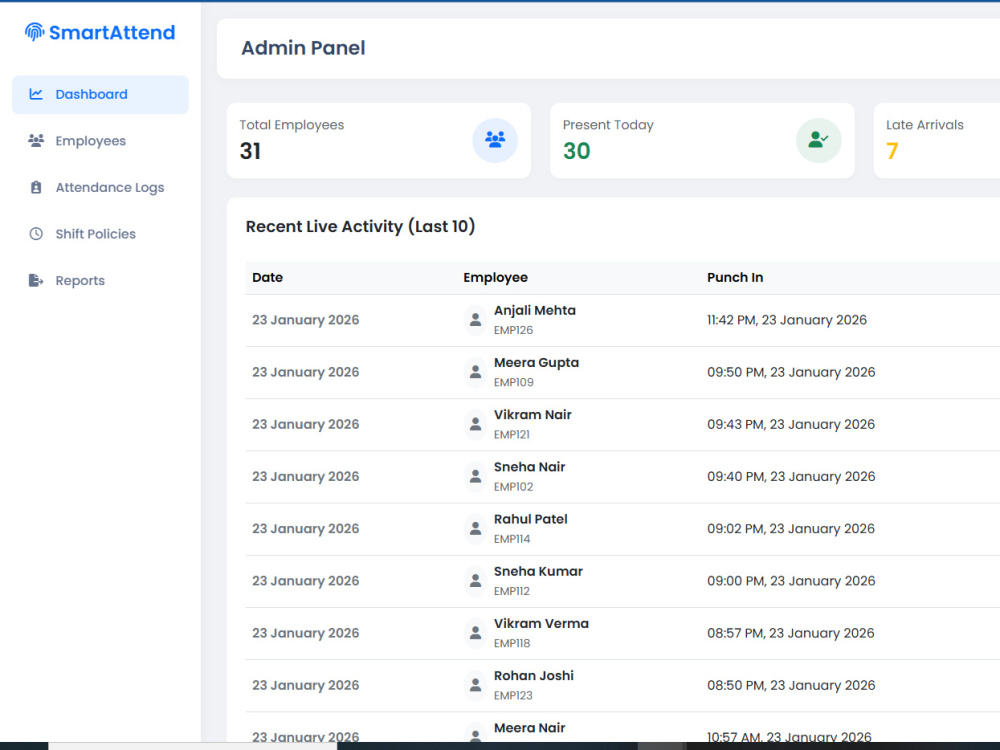Viewport: 1000px width, 750px height.
Task: Select employee name Sneha Kumar
Action: 538,572
